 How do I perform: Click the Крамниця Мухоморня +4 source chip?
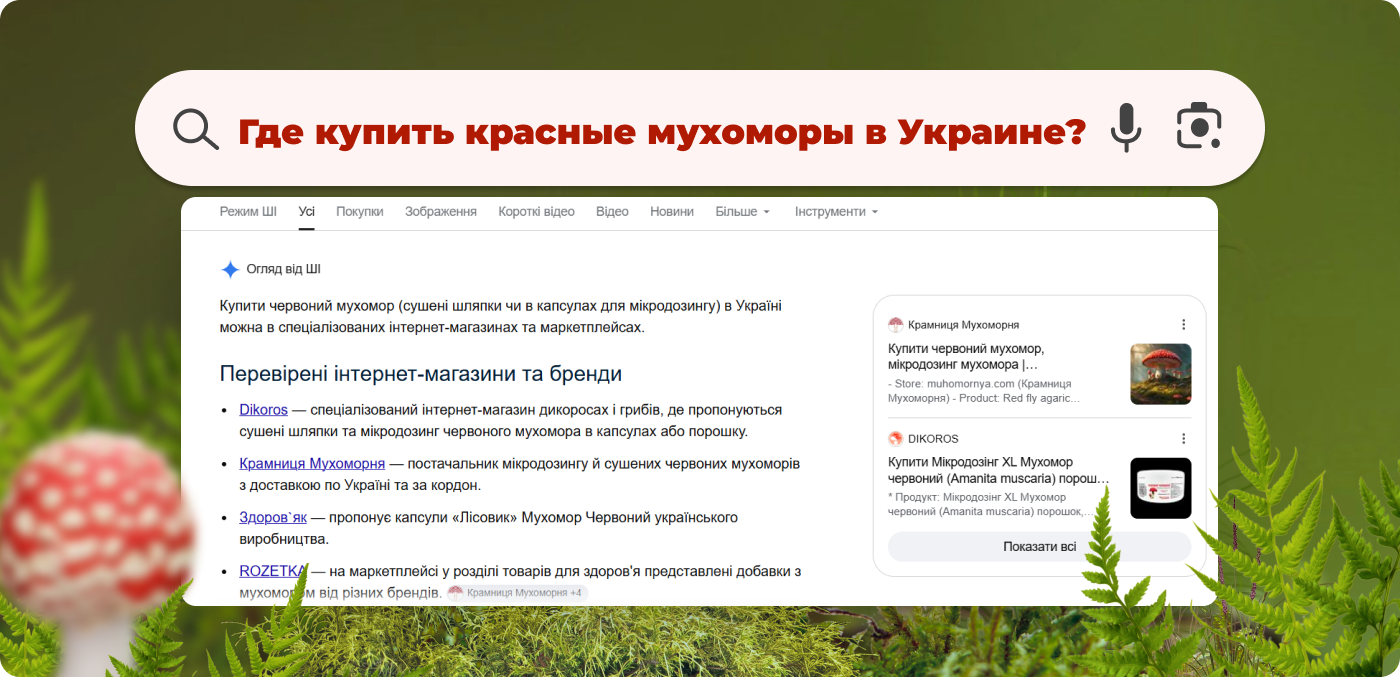pyautogui.click(x=517, y=593)
